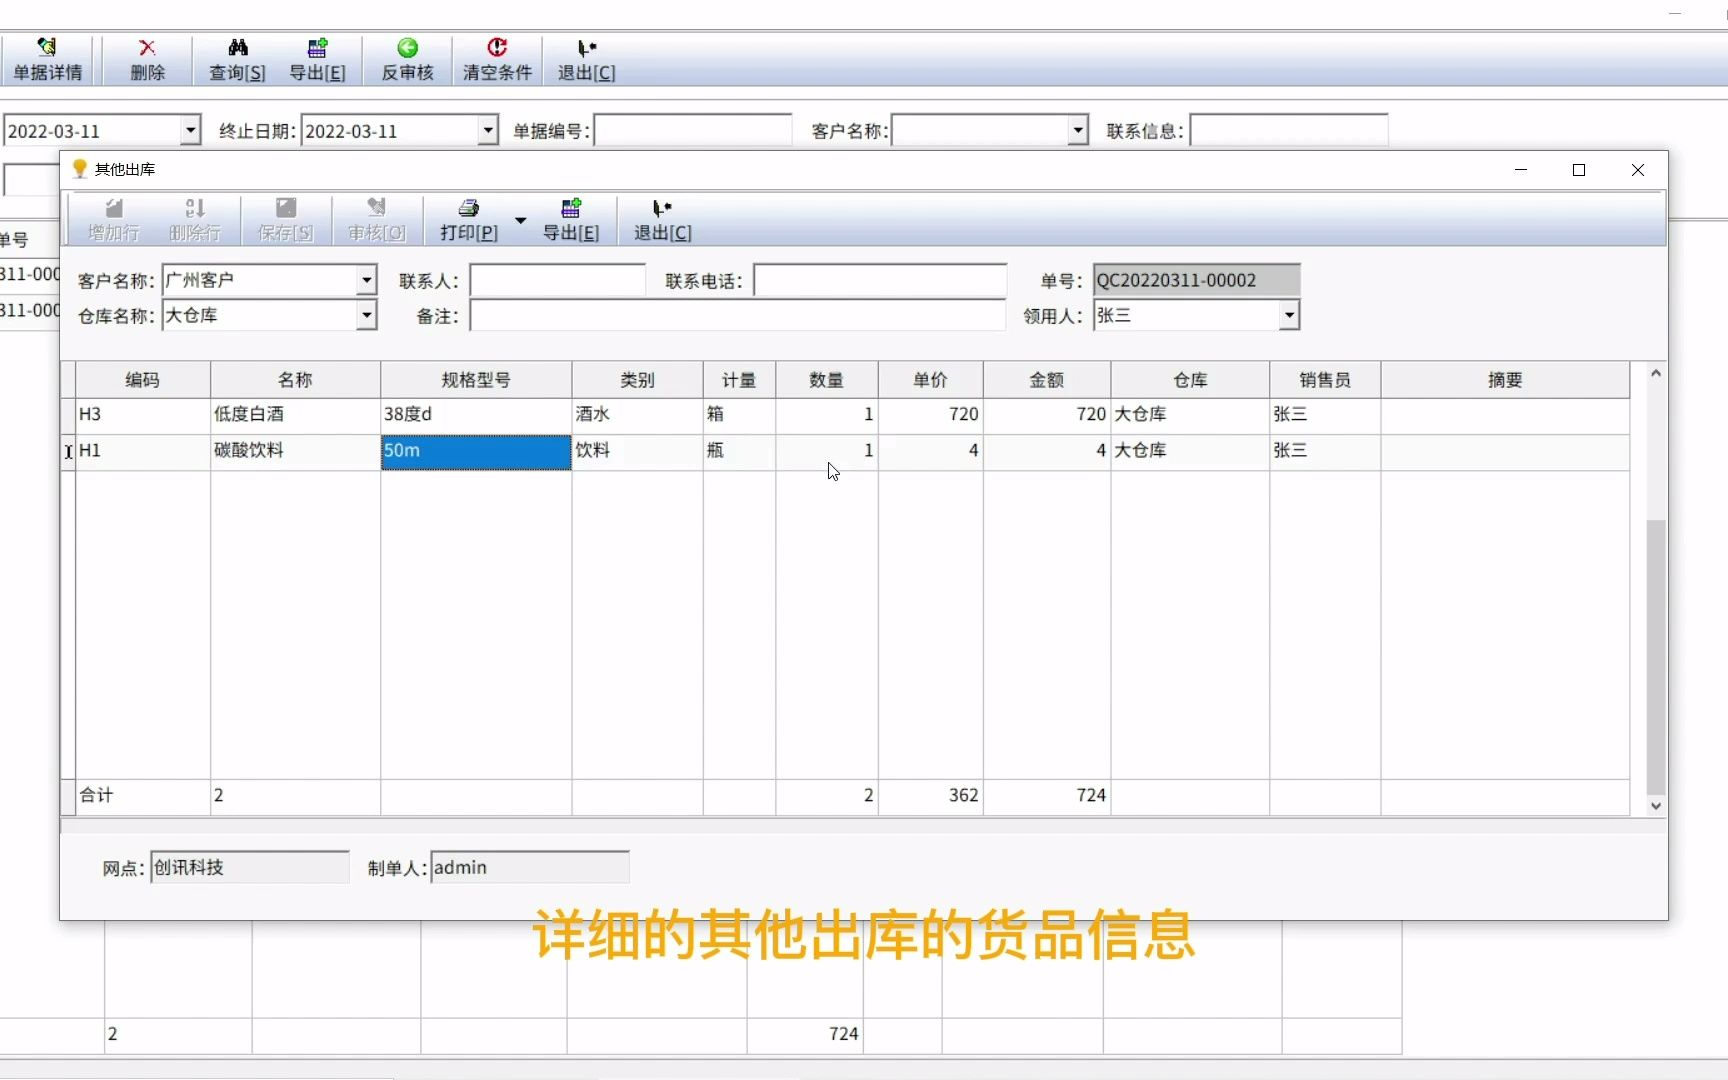The width and height of the screenshot is (1728, 1080).
Task: Expand the 仓库名称 dropdown showing 大仓库
Action: click(x=366, y=316)
